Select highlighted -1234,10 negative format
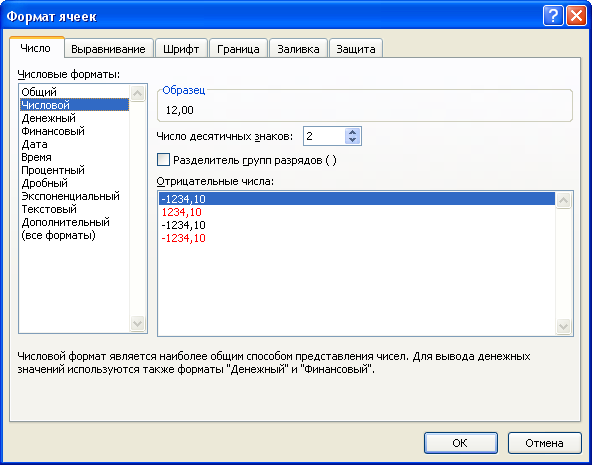 pos(357,199)
